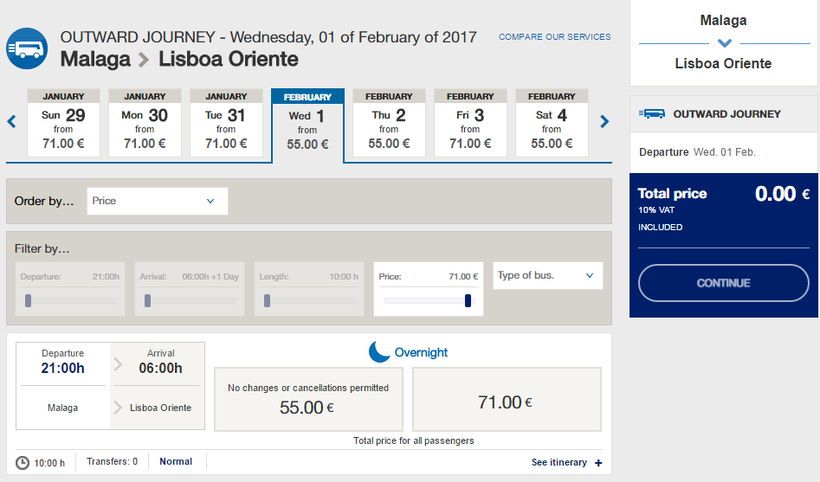
Task: Click the Price filter slider handle
Action: tap(468, 300)
